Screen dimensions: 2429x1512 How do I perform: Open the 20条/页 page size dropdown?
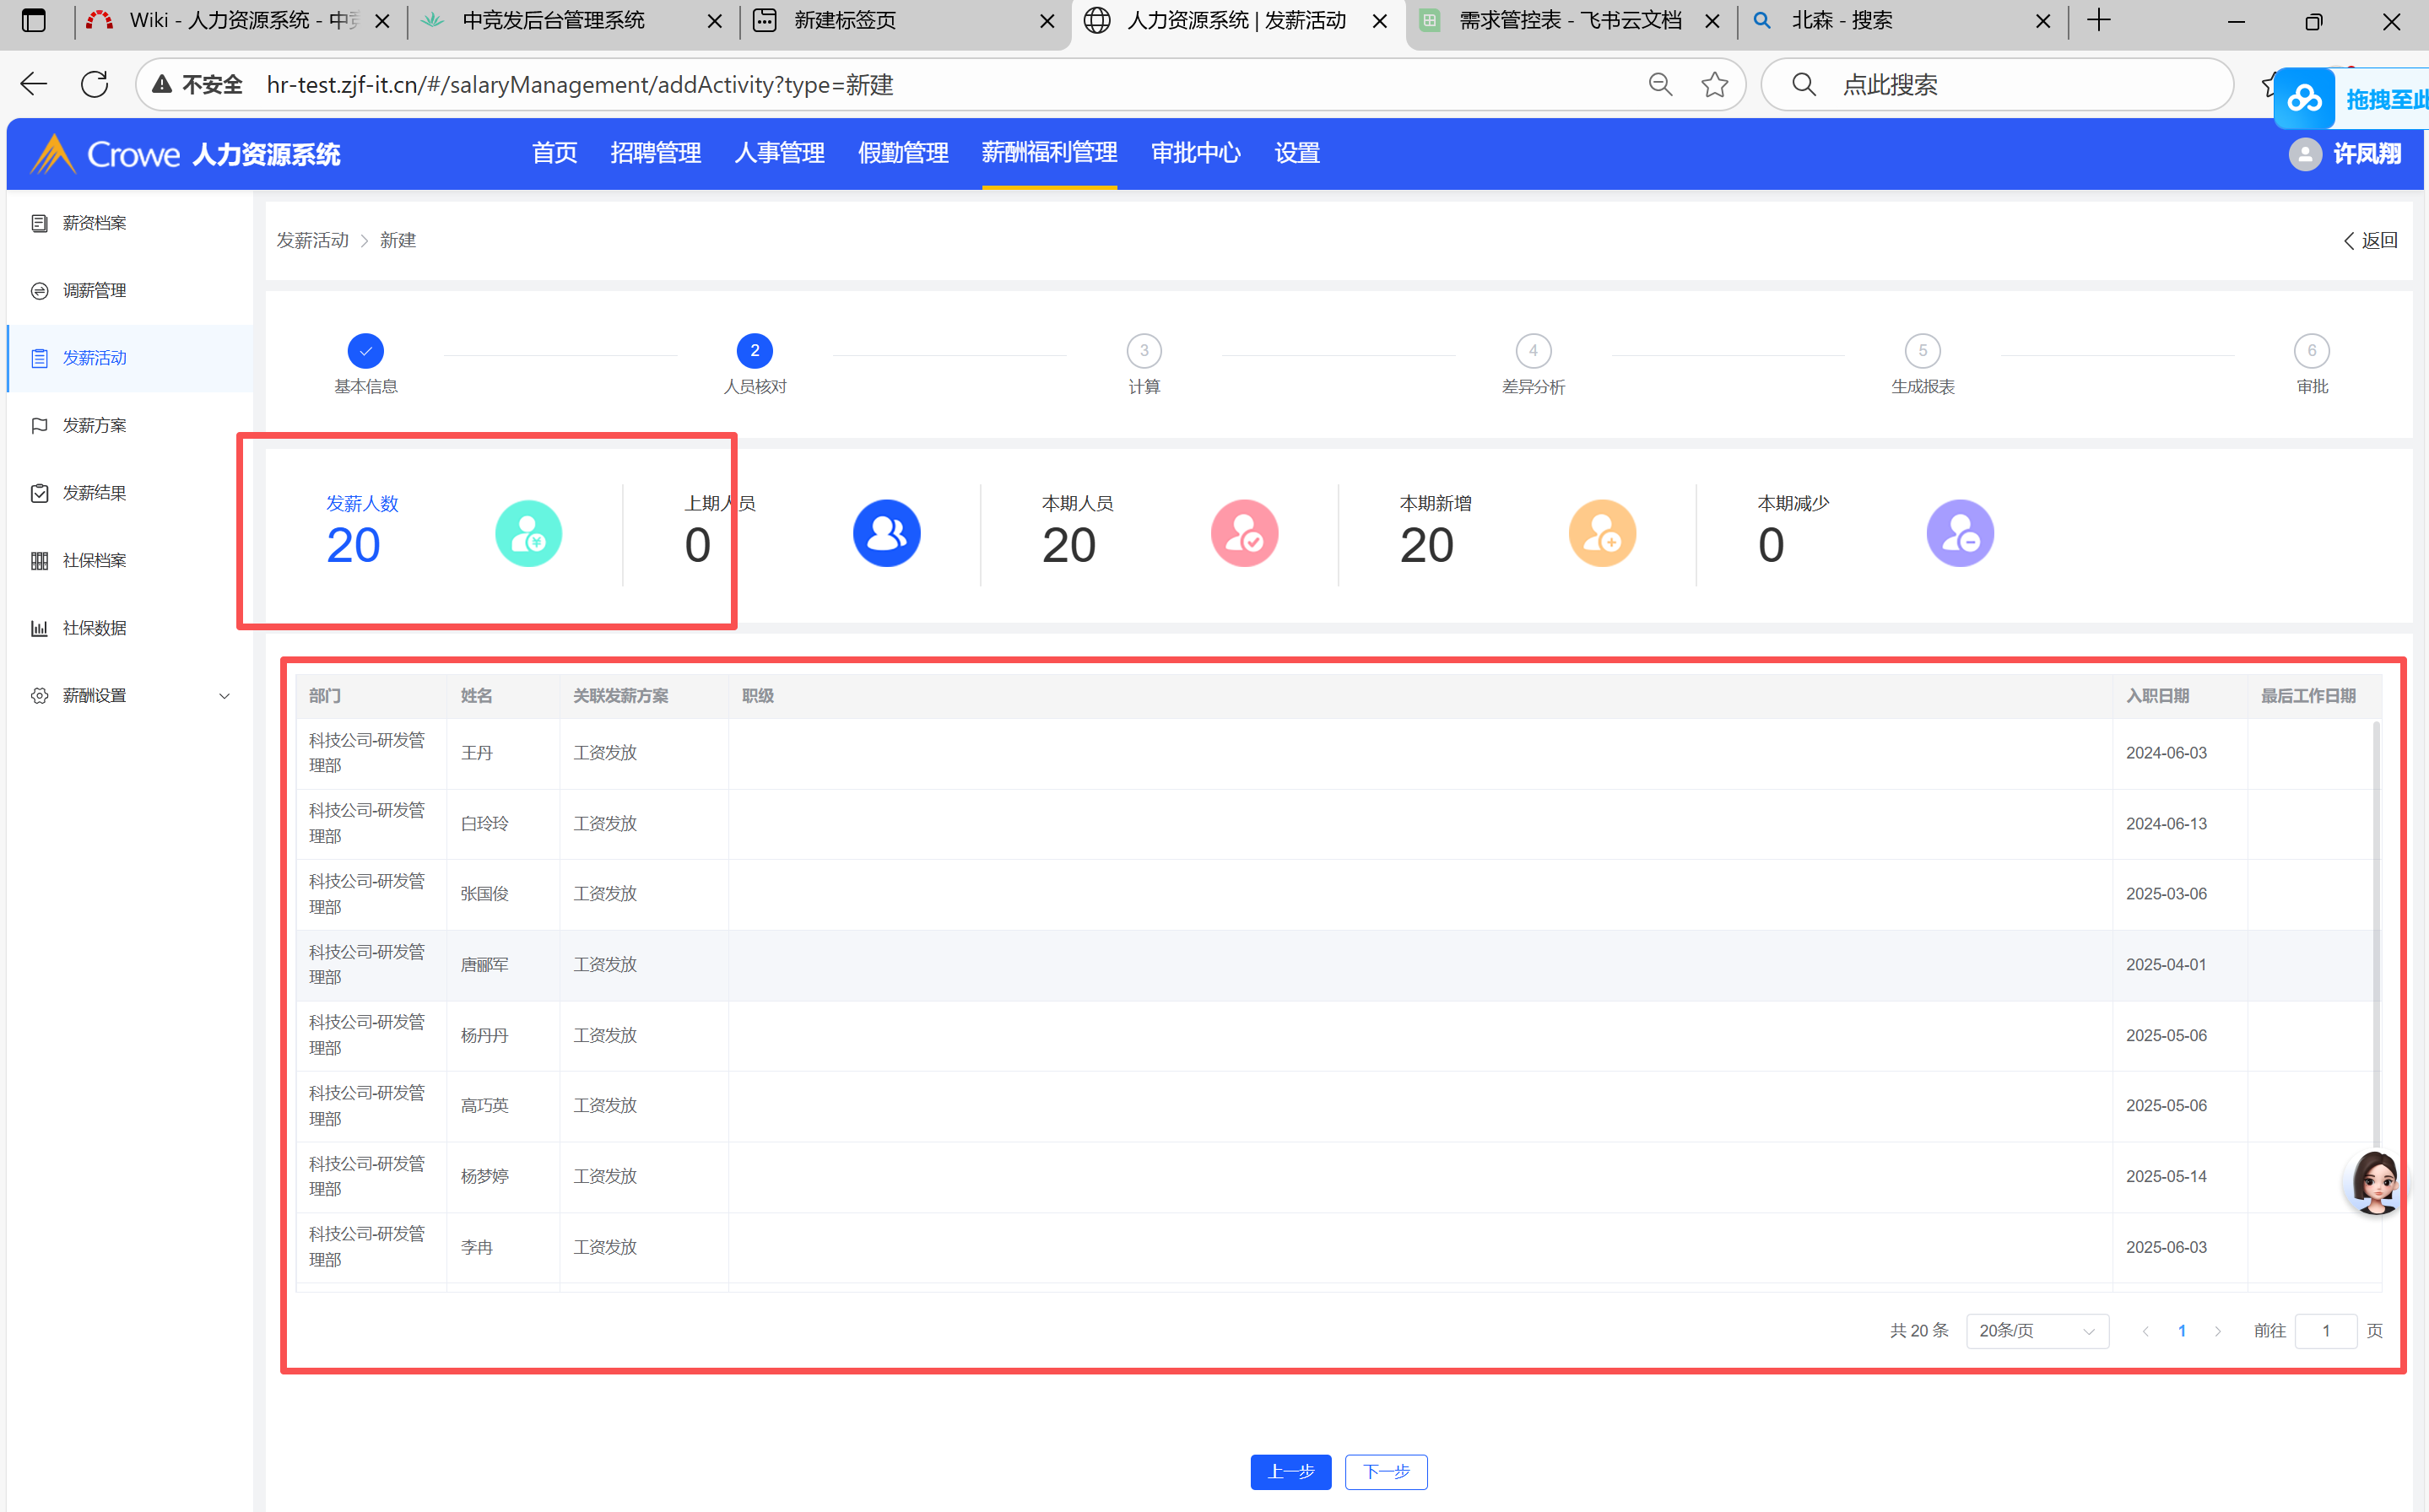click(2036, 1330)
